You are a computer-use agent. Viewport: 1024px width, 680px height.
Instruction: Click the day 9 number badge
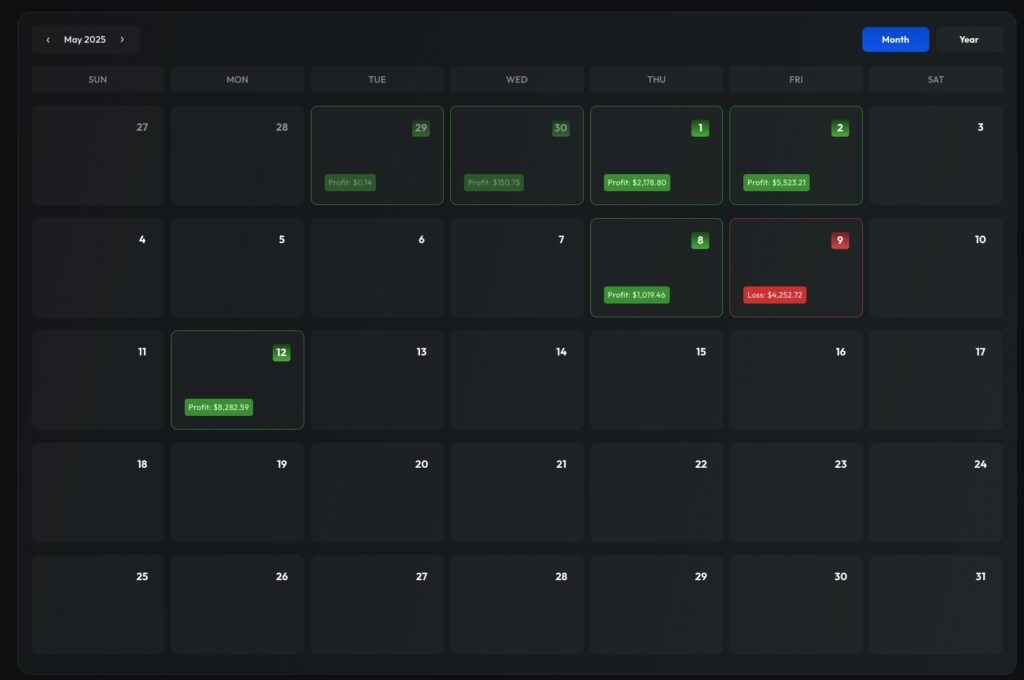(x=839, y=240)
